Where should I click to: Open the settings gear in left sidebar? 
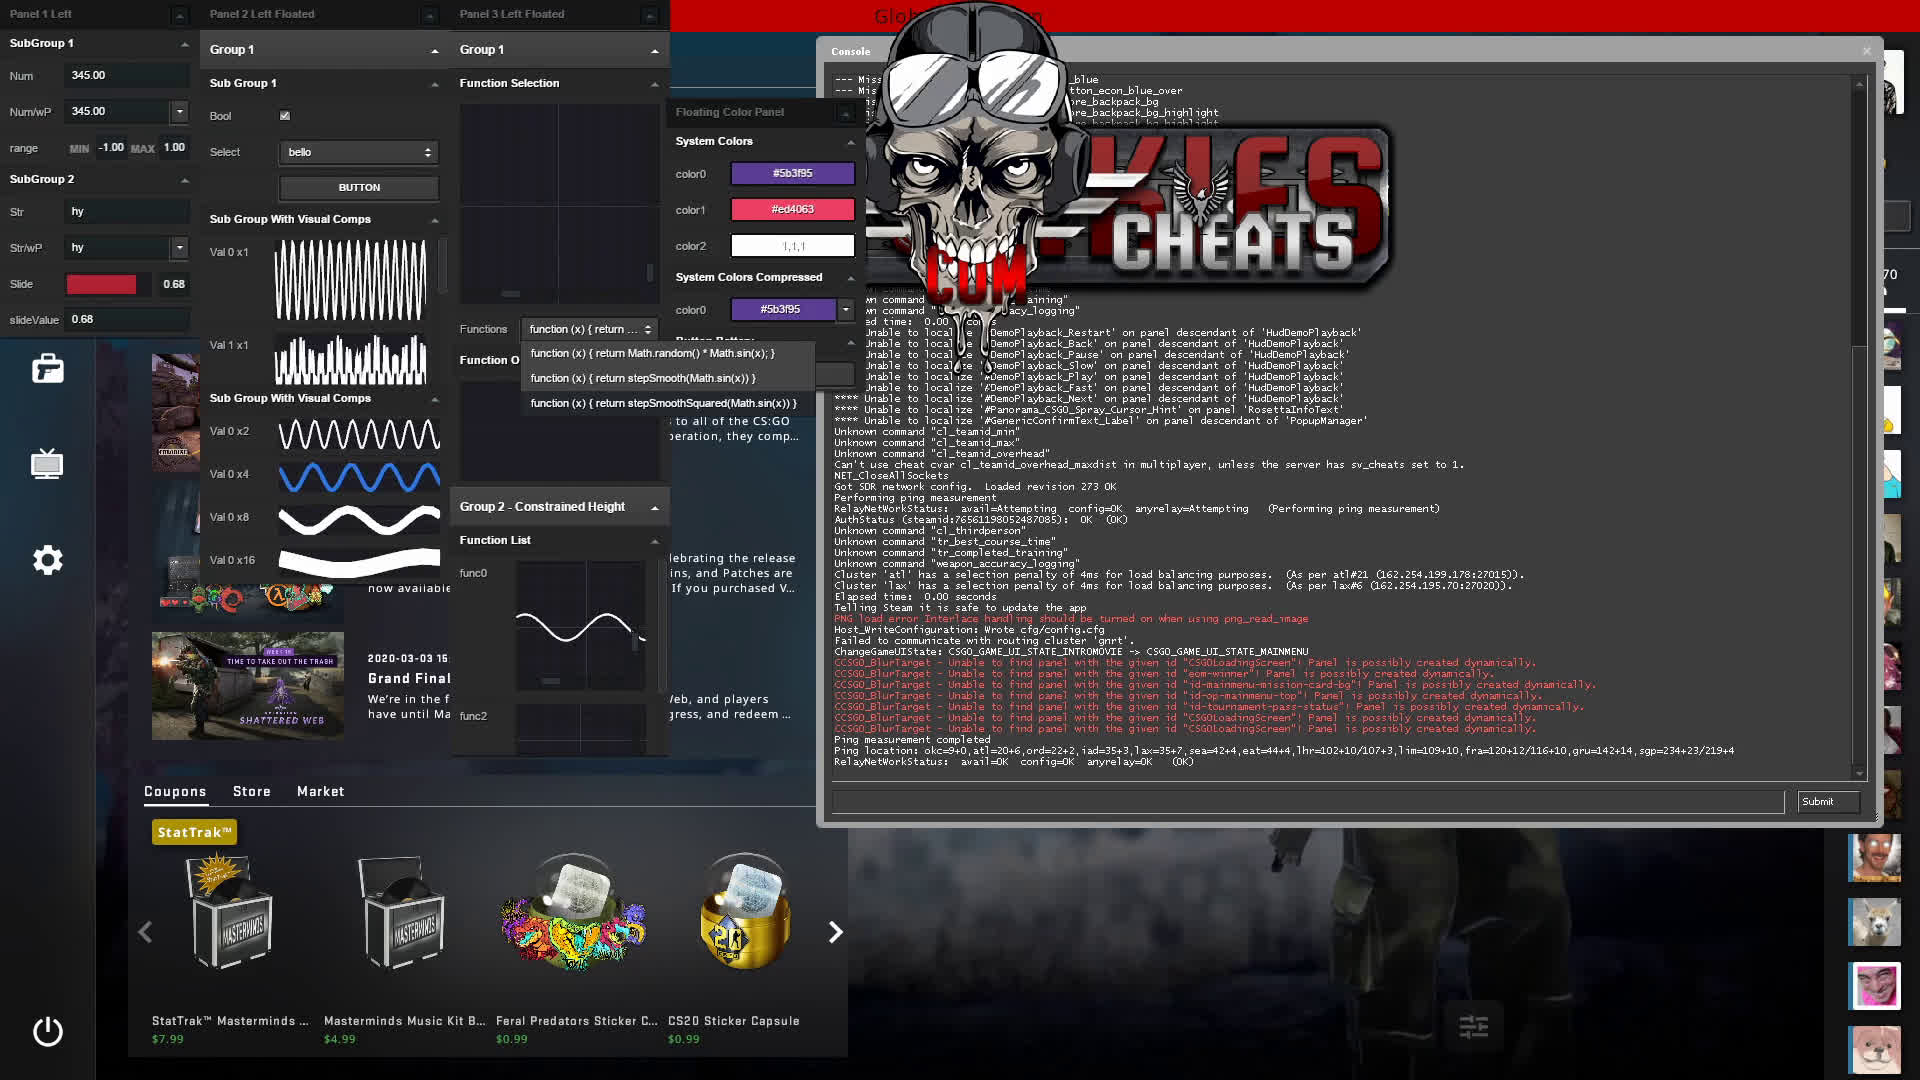coord(47,560)
